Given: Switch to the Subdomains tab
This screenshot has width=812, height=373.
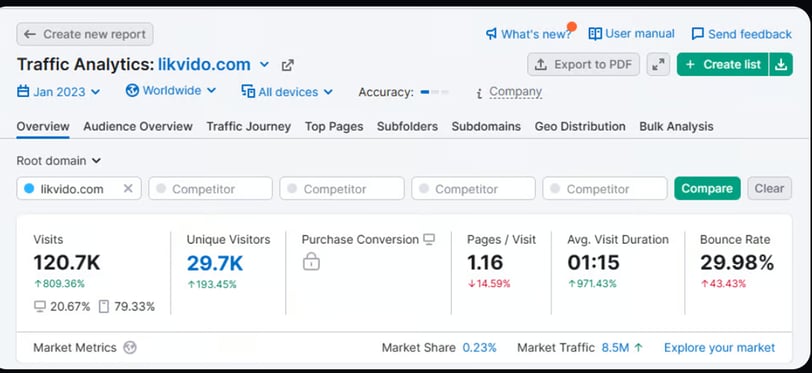Looking at the screenshot, I should tap(486, 126).
